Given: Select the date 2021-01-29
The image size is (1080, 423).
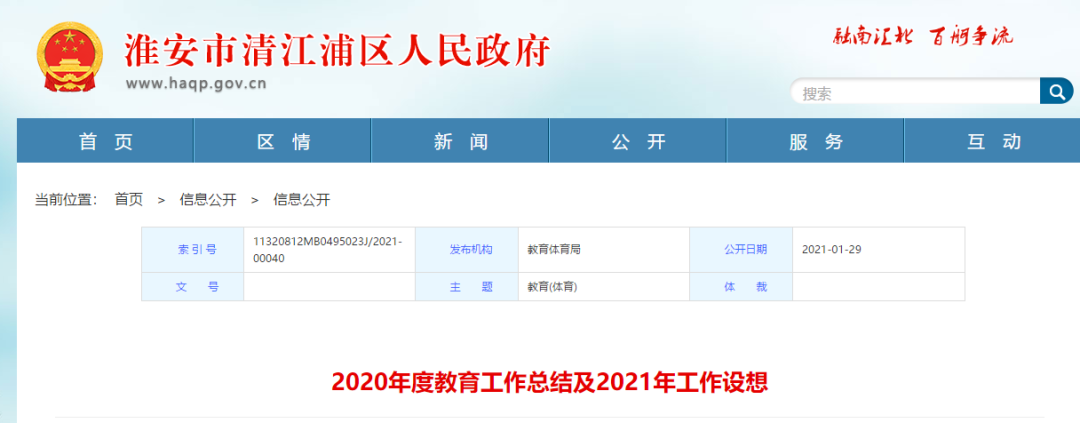Looking at the screenshot, I should point(831,249).
